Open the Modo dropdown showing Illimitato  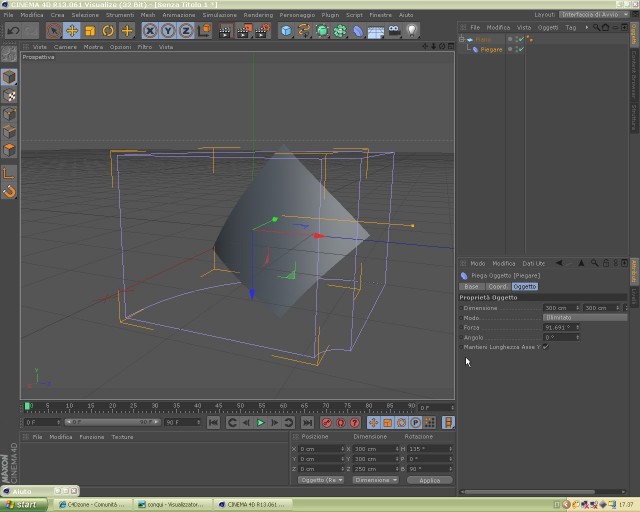coord(585,318)
